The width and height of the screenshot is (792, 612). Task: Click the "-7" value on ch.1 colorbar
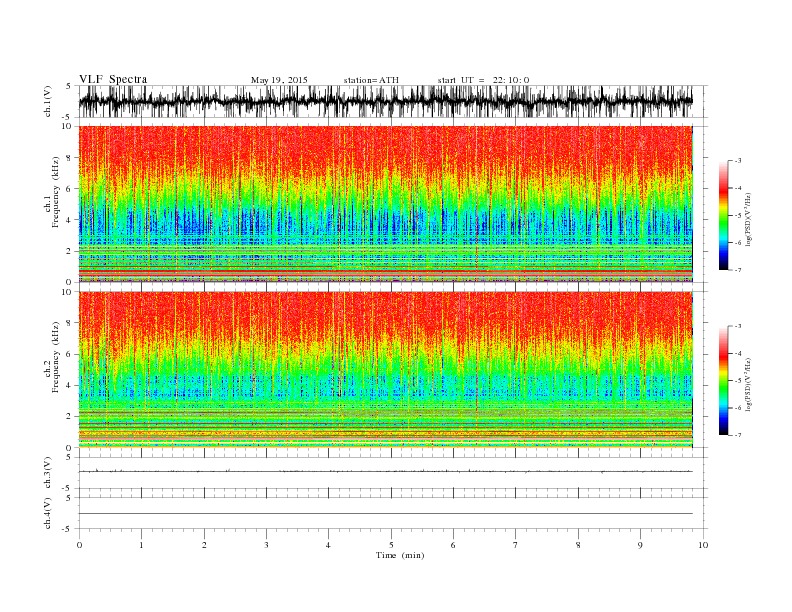click(x=738, y=270)
